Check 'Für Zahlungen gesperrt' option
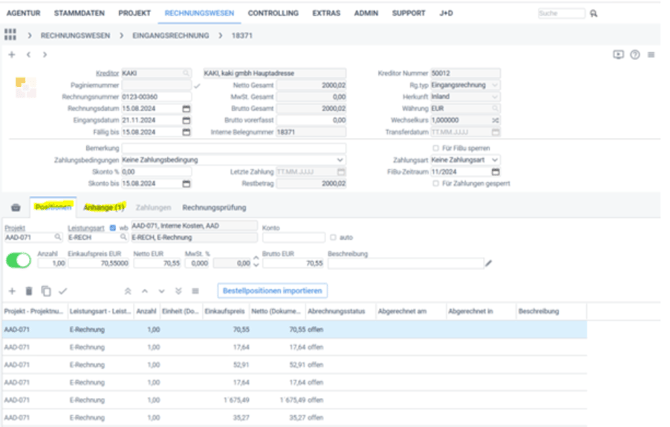The image size is (670, 427). pyautogui.click(x=433, y=184)
